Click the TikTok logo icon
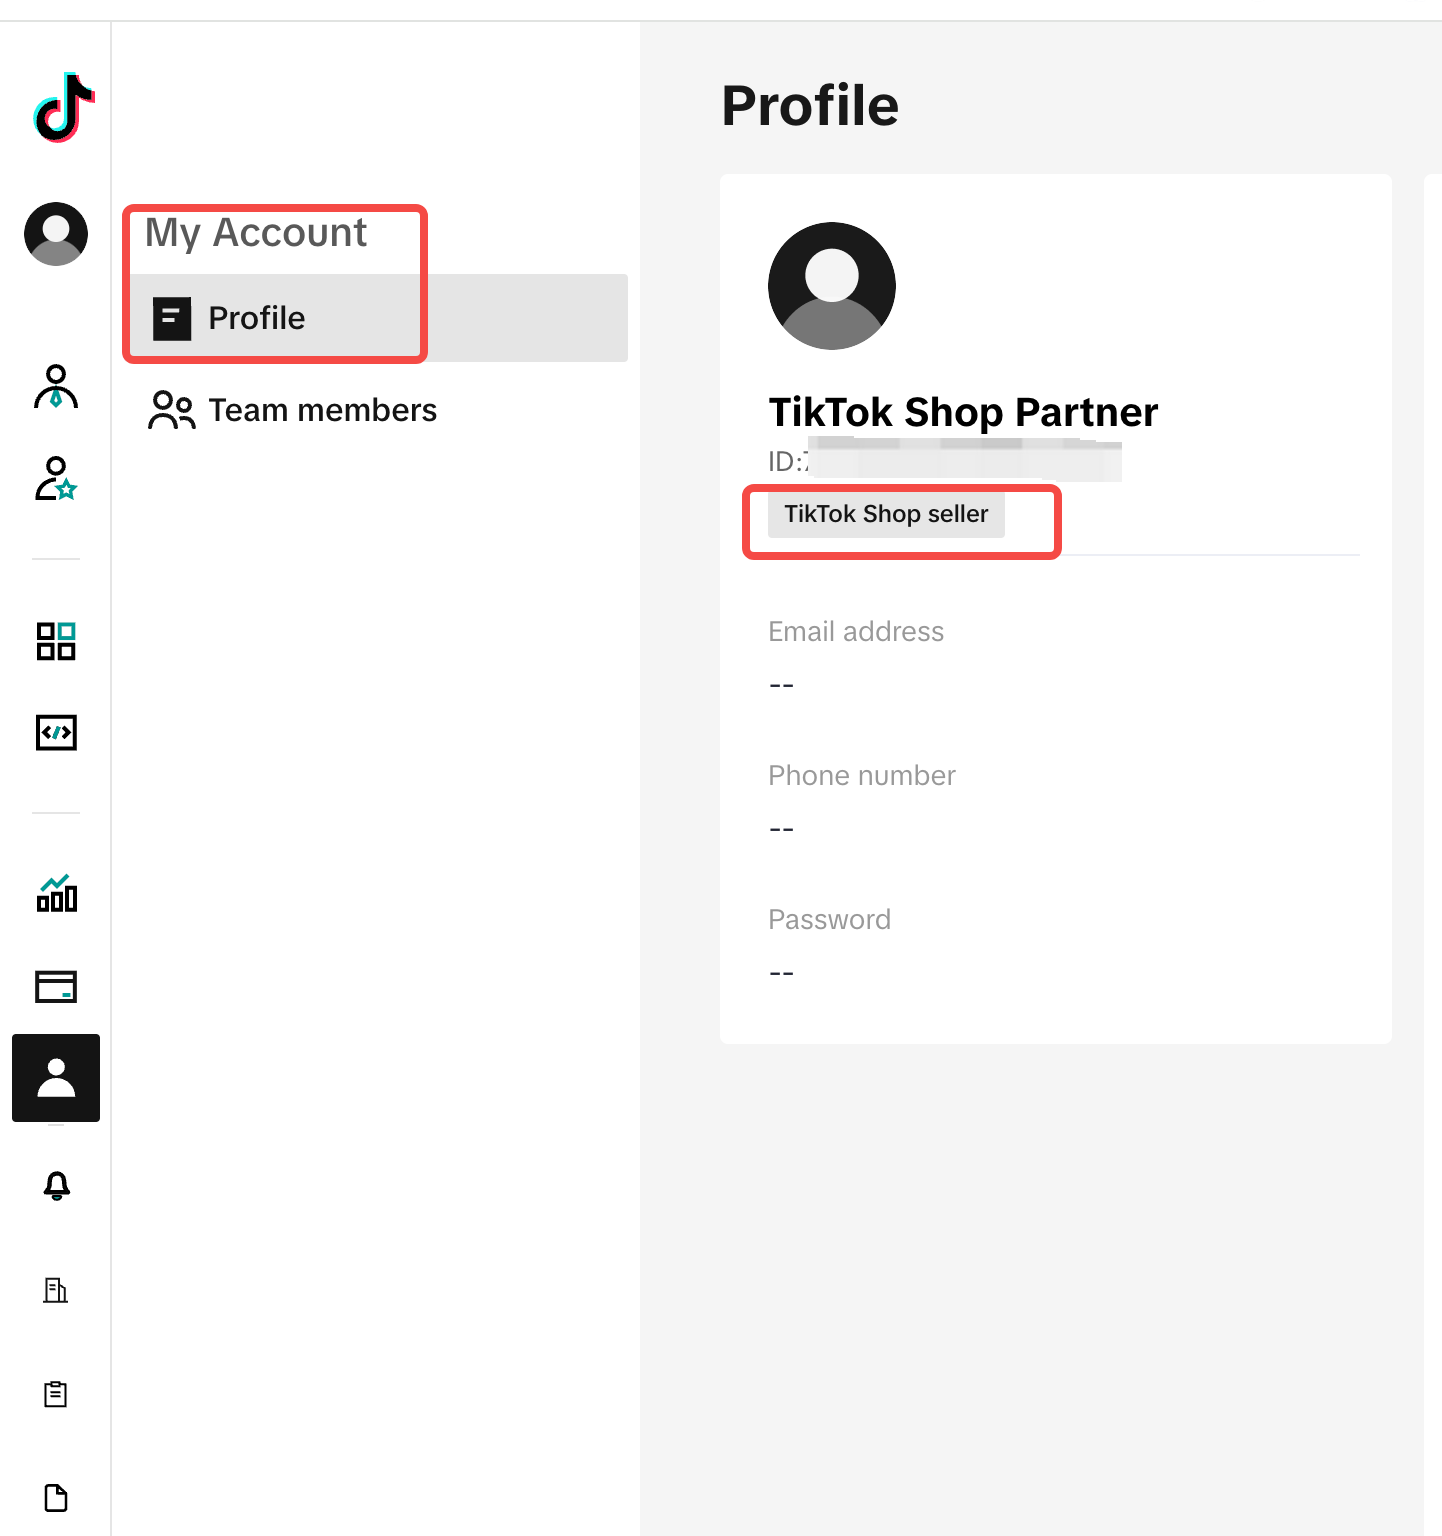This screenshot has height=1536, width=1442. pyautogui.click(x=64, y=107)
